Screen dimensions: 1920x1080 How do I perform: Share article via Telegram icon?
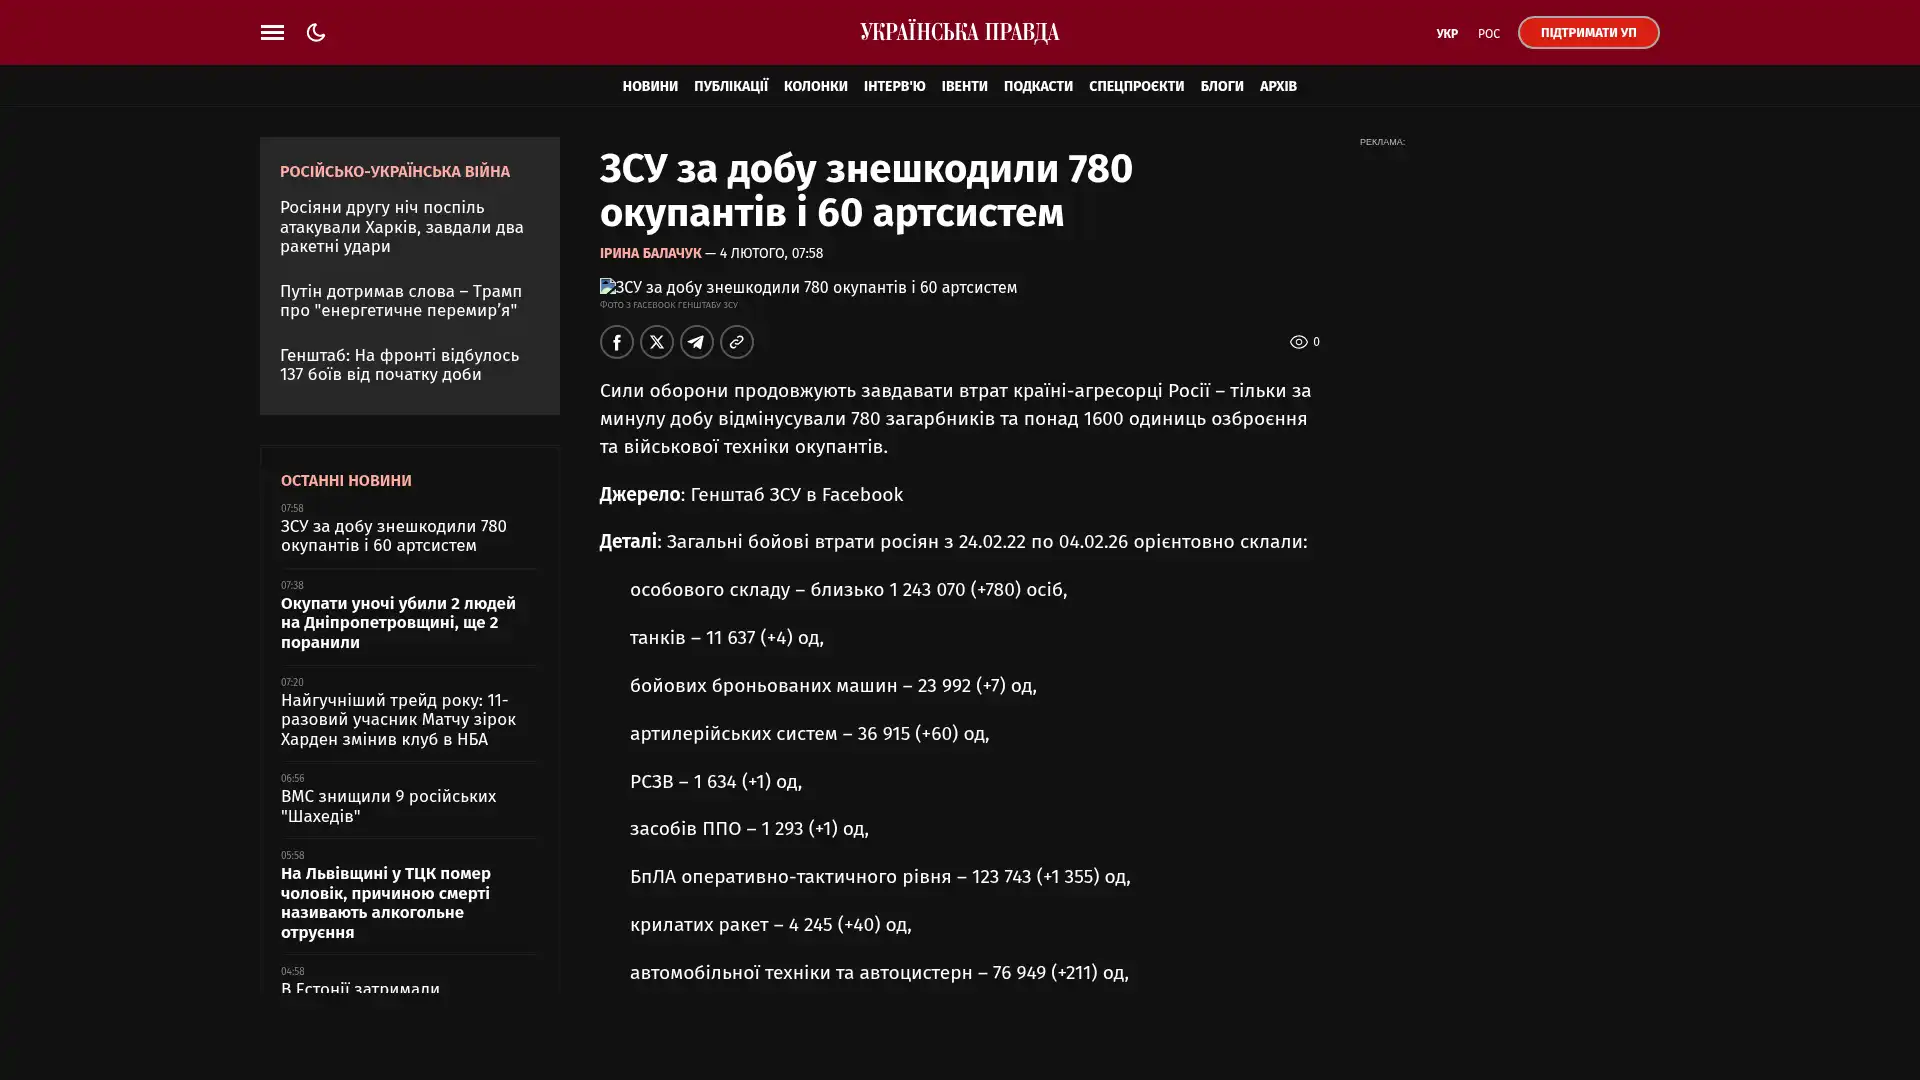pos(696,342)
